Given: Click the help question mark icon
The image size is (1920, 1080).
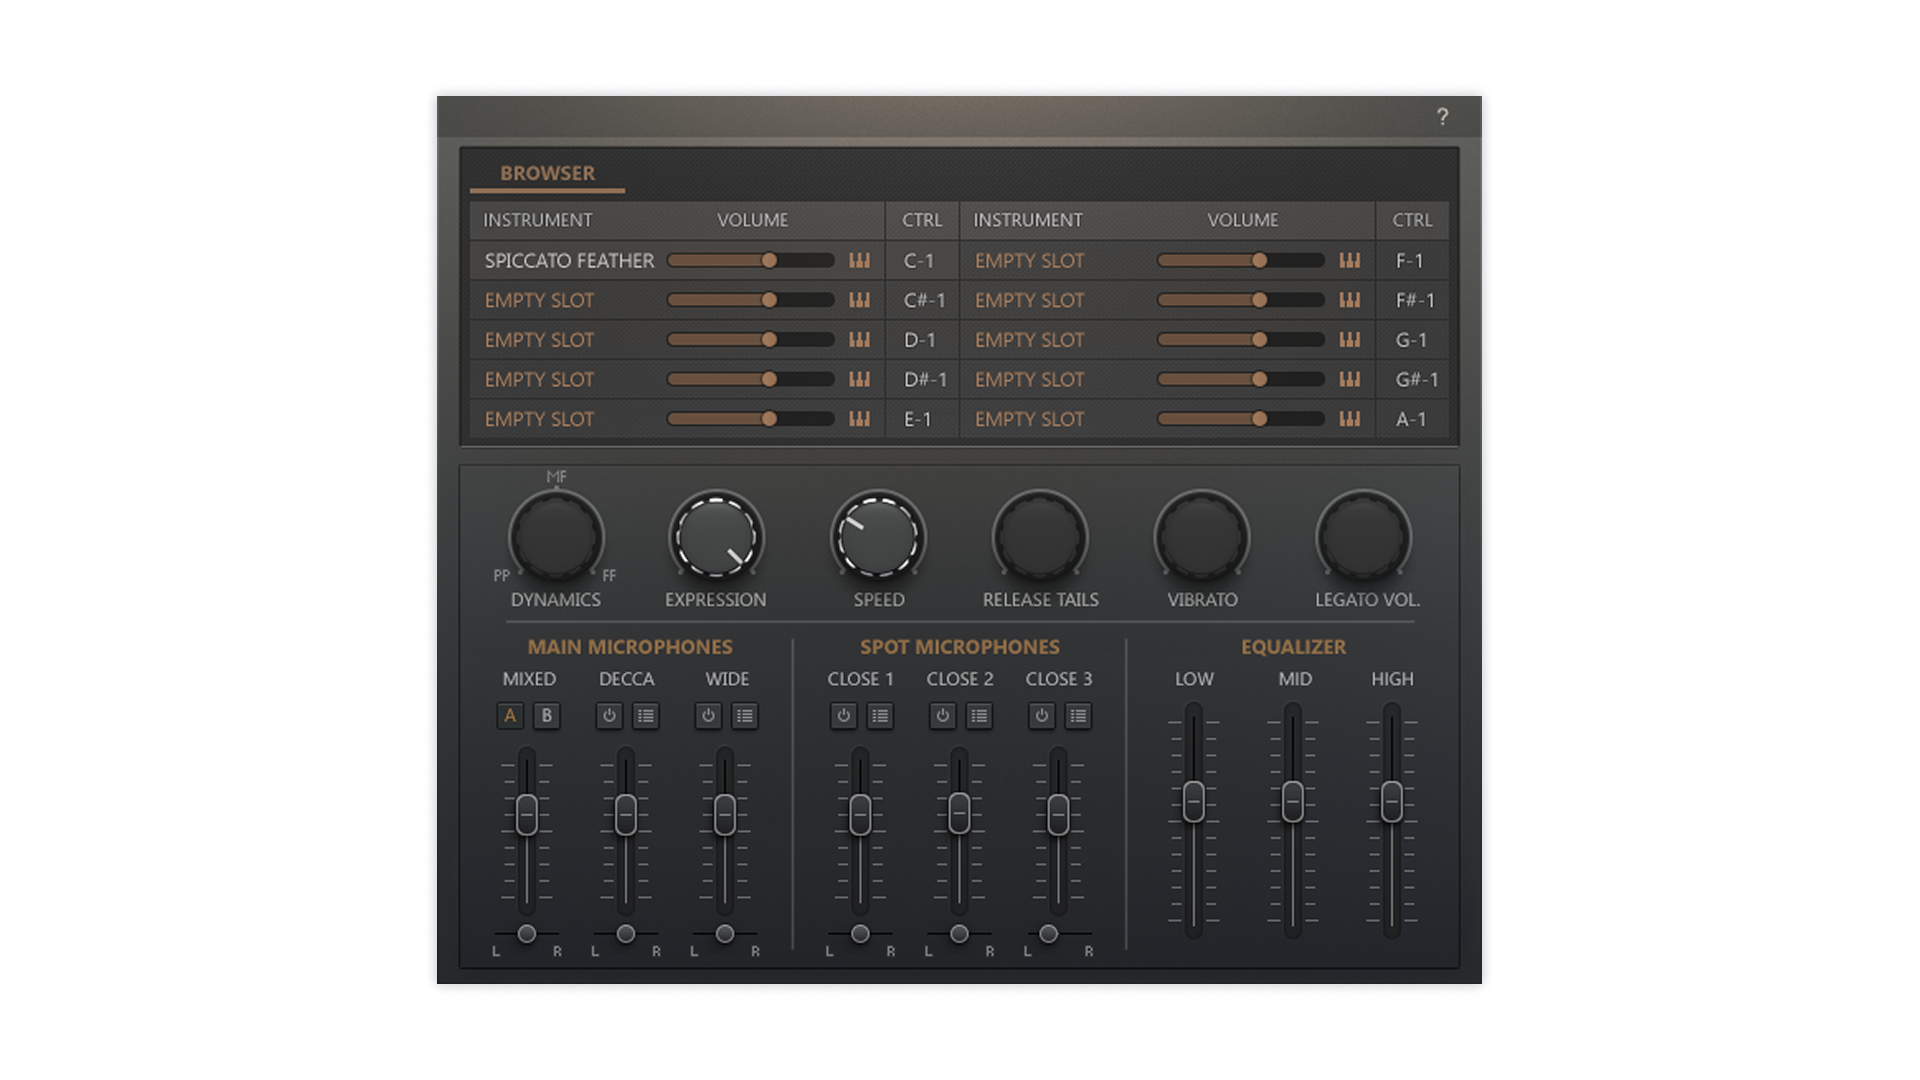Looking at the screenshot, I should point(1442,117).
